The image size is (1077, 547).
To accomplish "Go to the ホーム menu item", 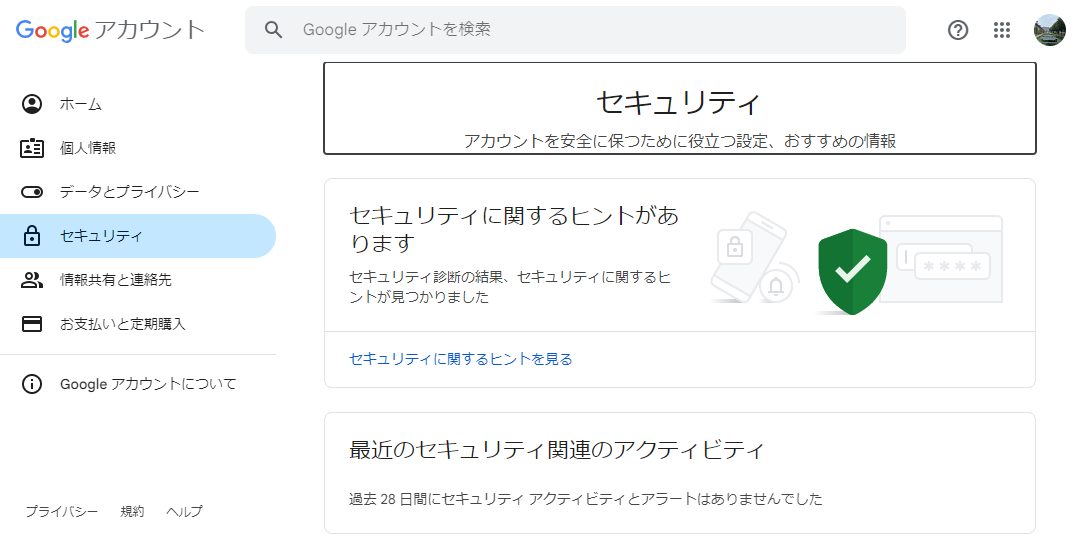I will pyautogui.click(x=137, y=104).
